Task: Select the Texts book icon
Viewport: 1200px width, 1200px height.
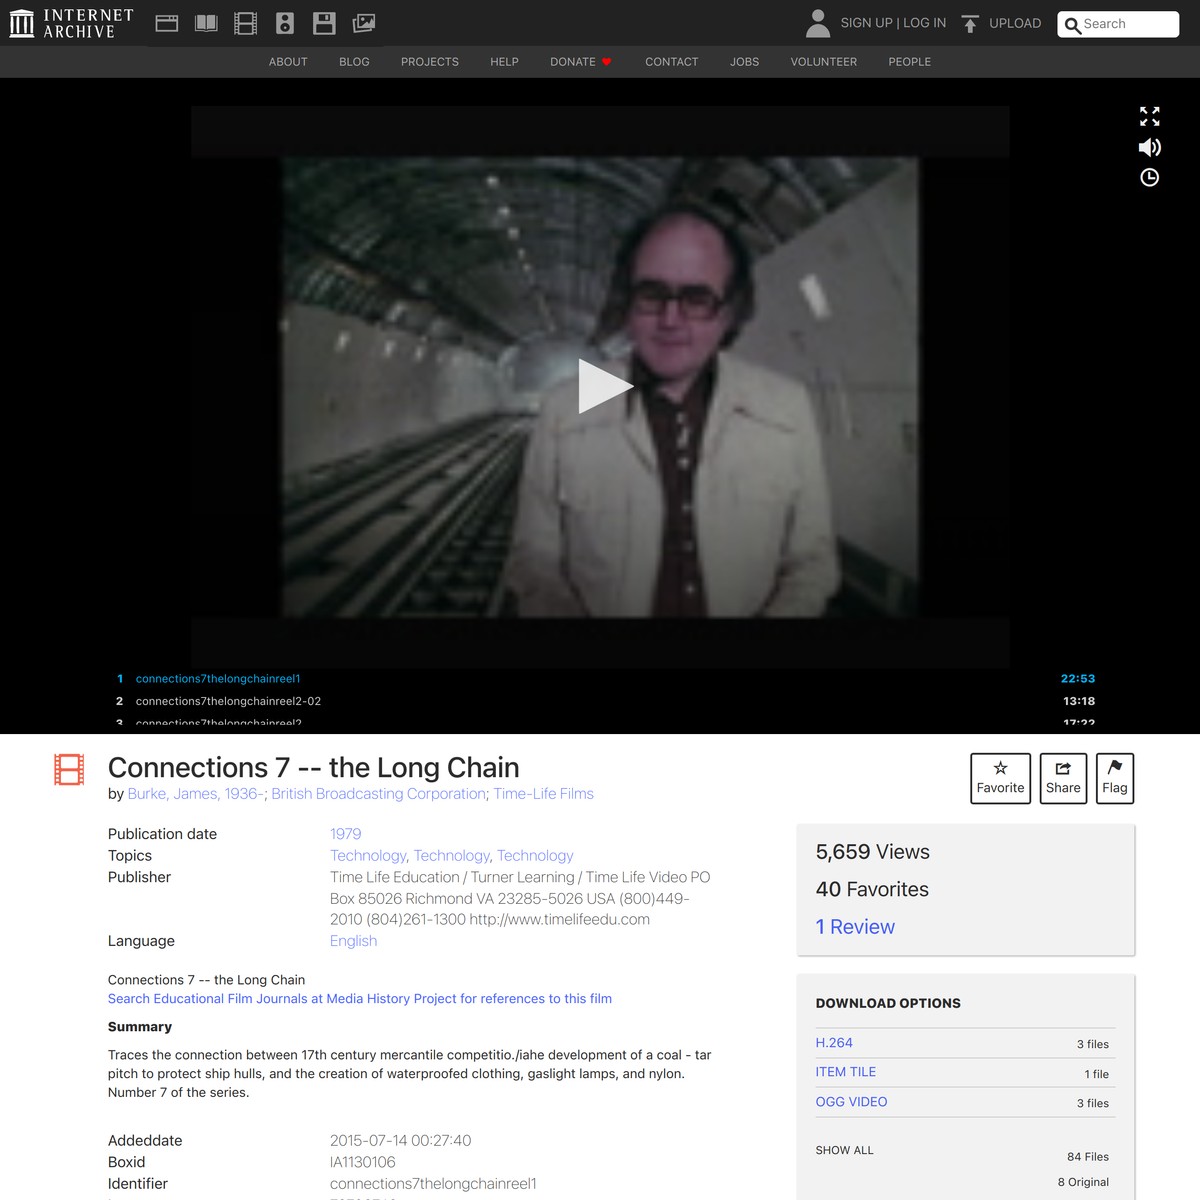Action: (205, 22)
